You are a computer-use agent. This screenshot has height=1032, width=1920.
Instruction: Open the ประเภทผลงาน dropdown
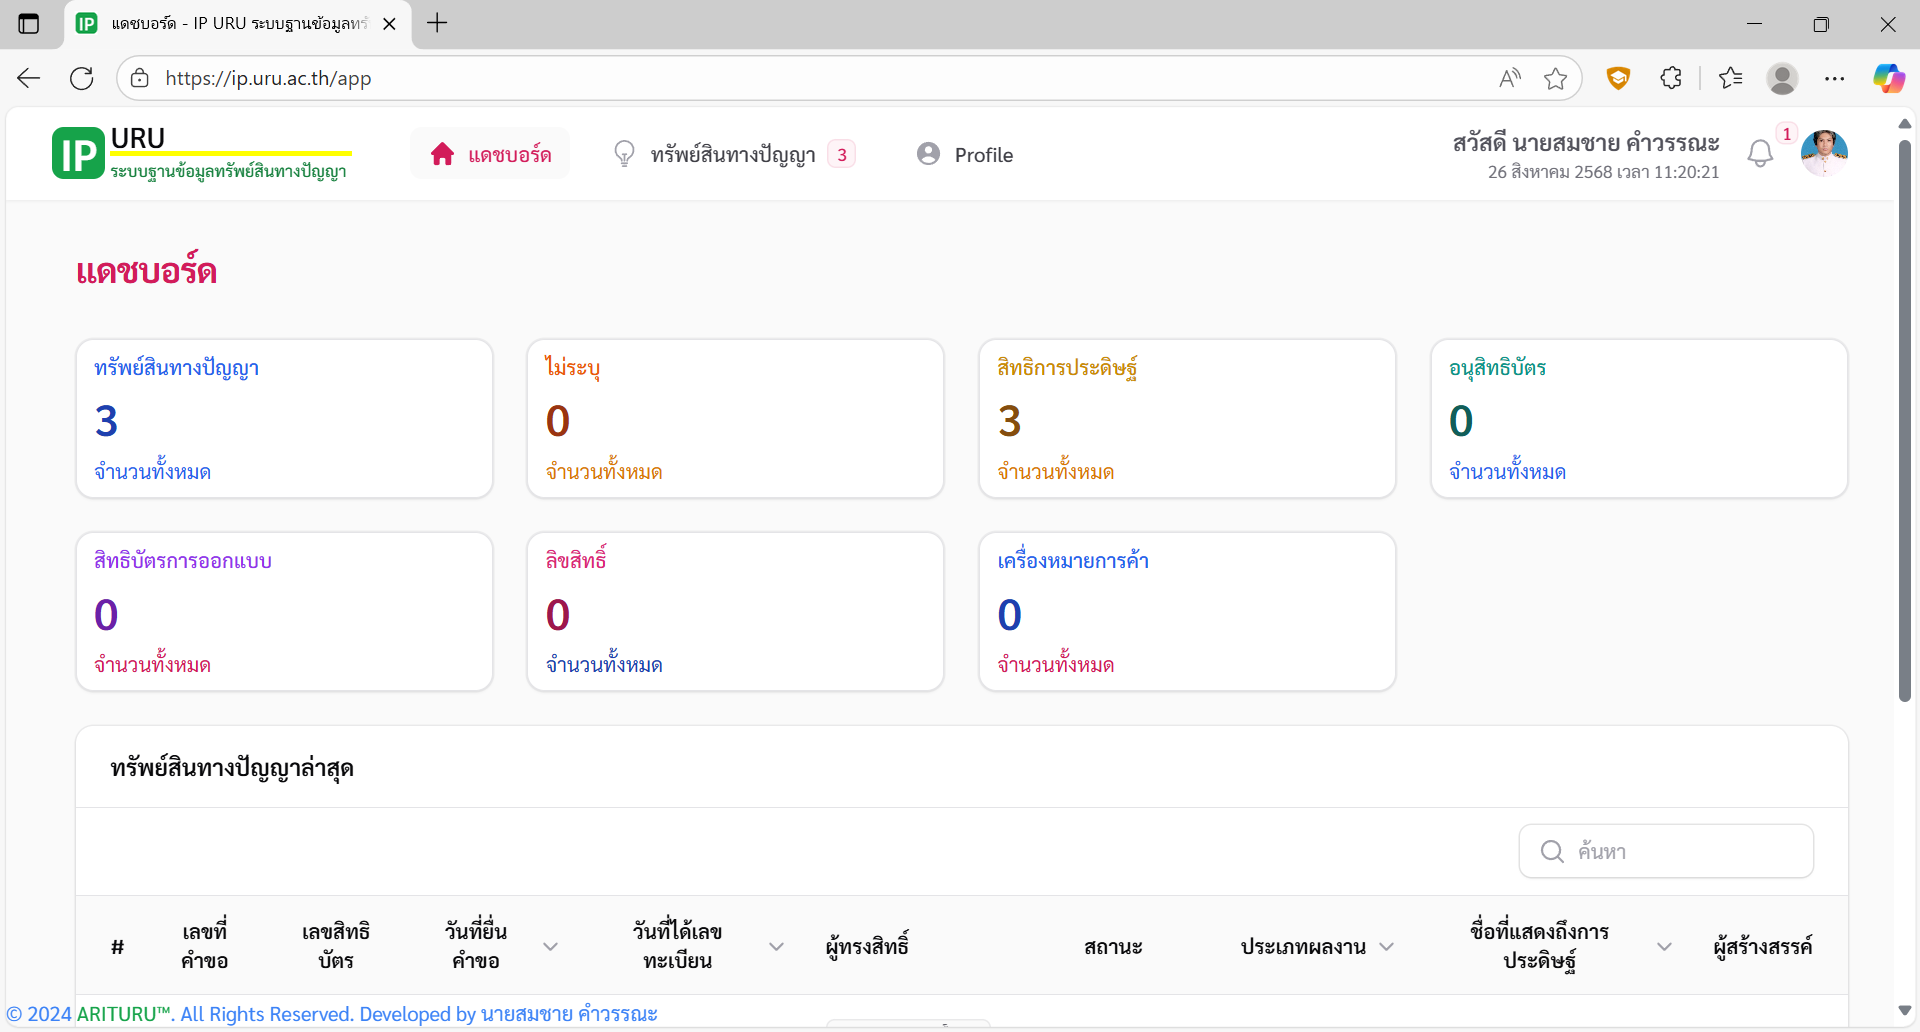[1387, 946]
